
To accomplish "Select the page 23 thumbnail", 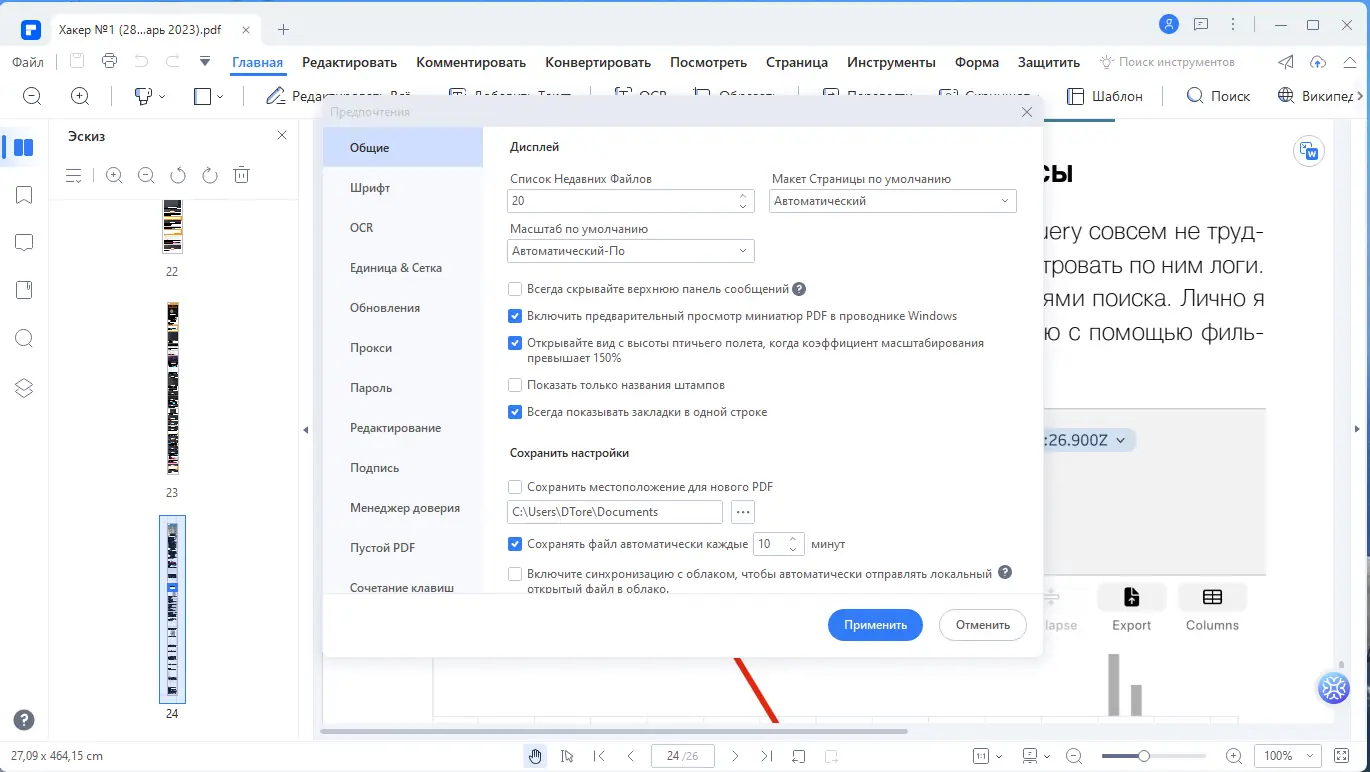I will click(x=173, y=388).
